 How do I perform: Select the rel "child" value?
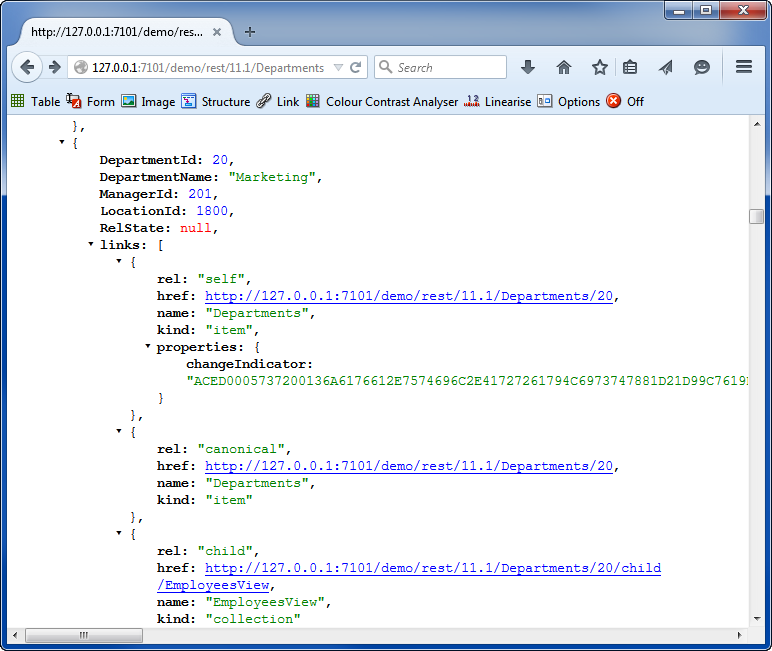[x=225, y=551]
